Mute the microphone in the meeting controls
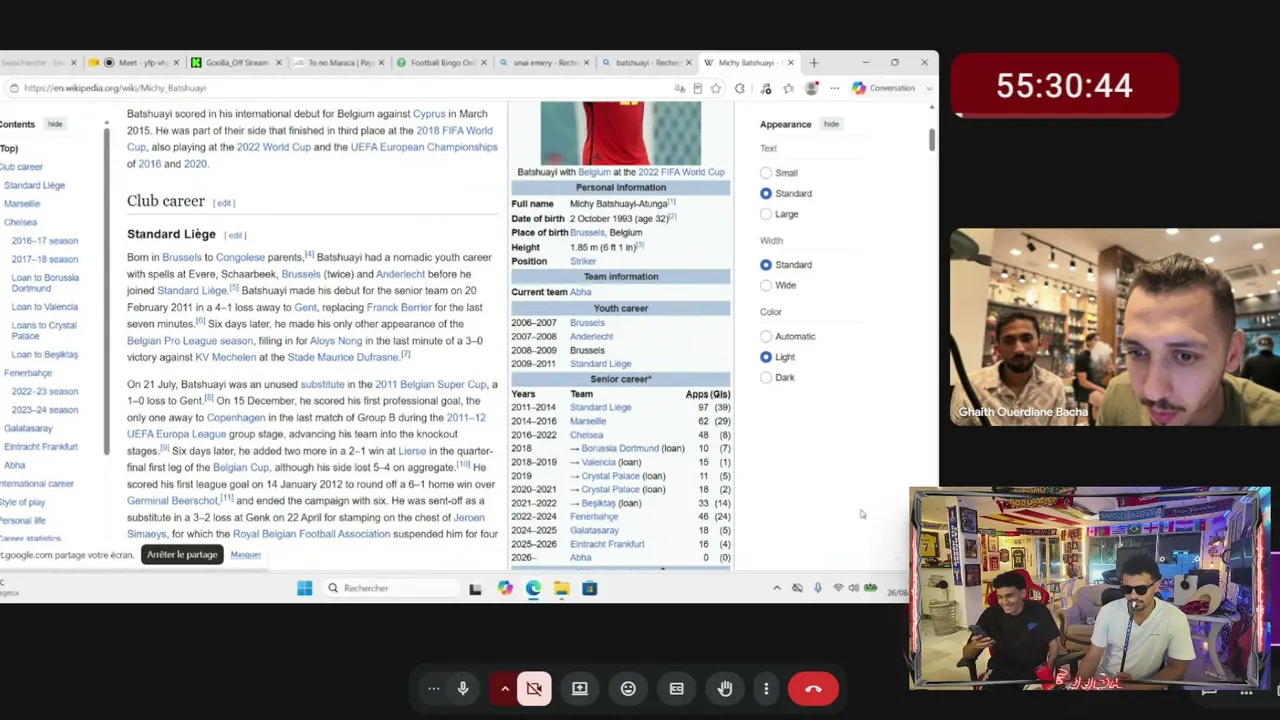 [x=463, y=689]
